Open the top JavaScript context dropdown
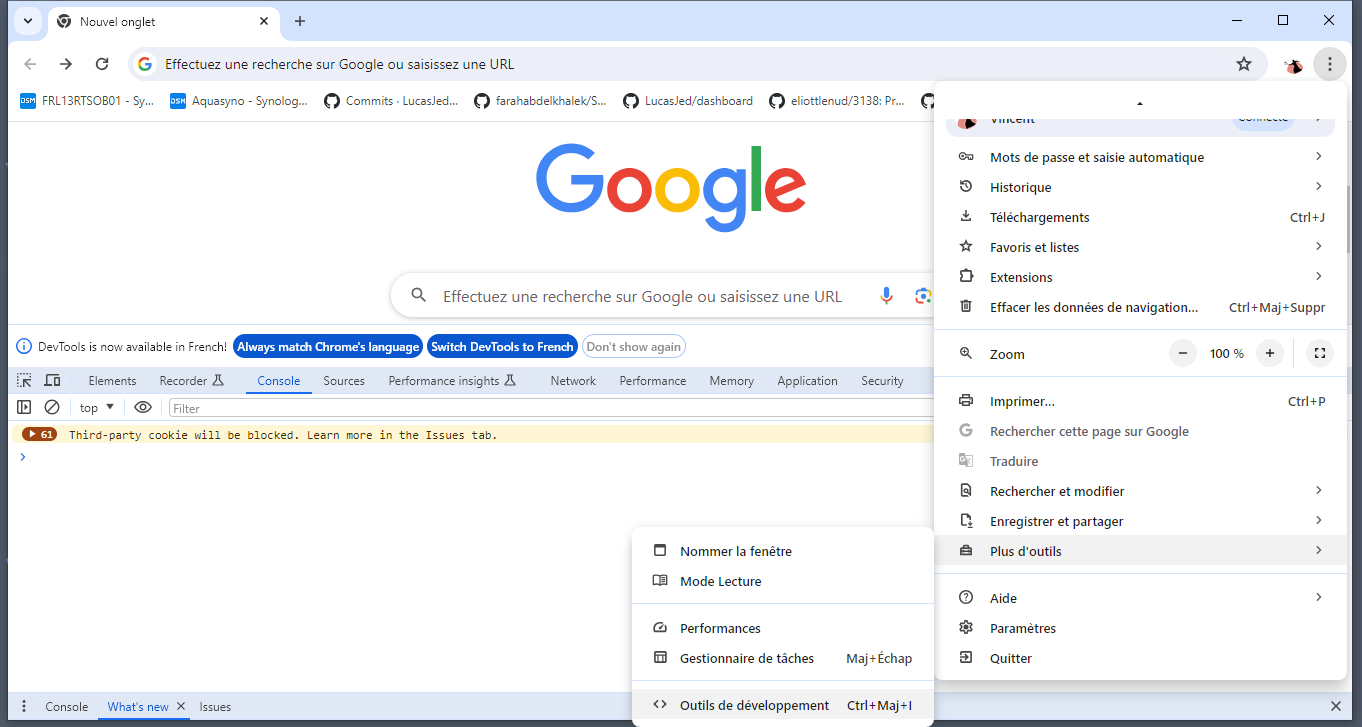The height and width of the screenshot is (727, 1362). [x=97, y=407]
